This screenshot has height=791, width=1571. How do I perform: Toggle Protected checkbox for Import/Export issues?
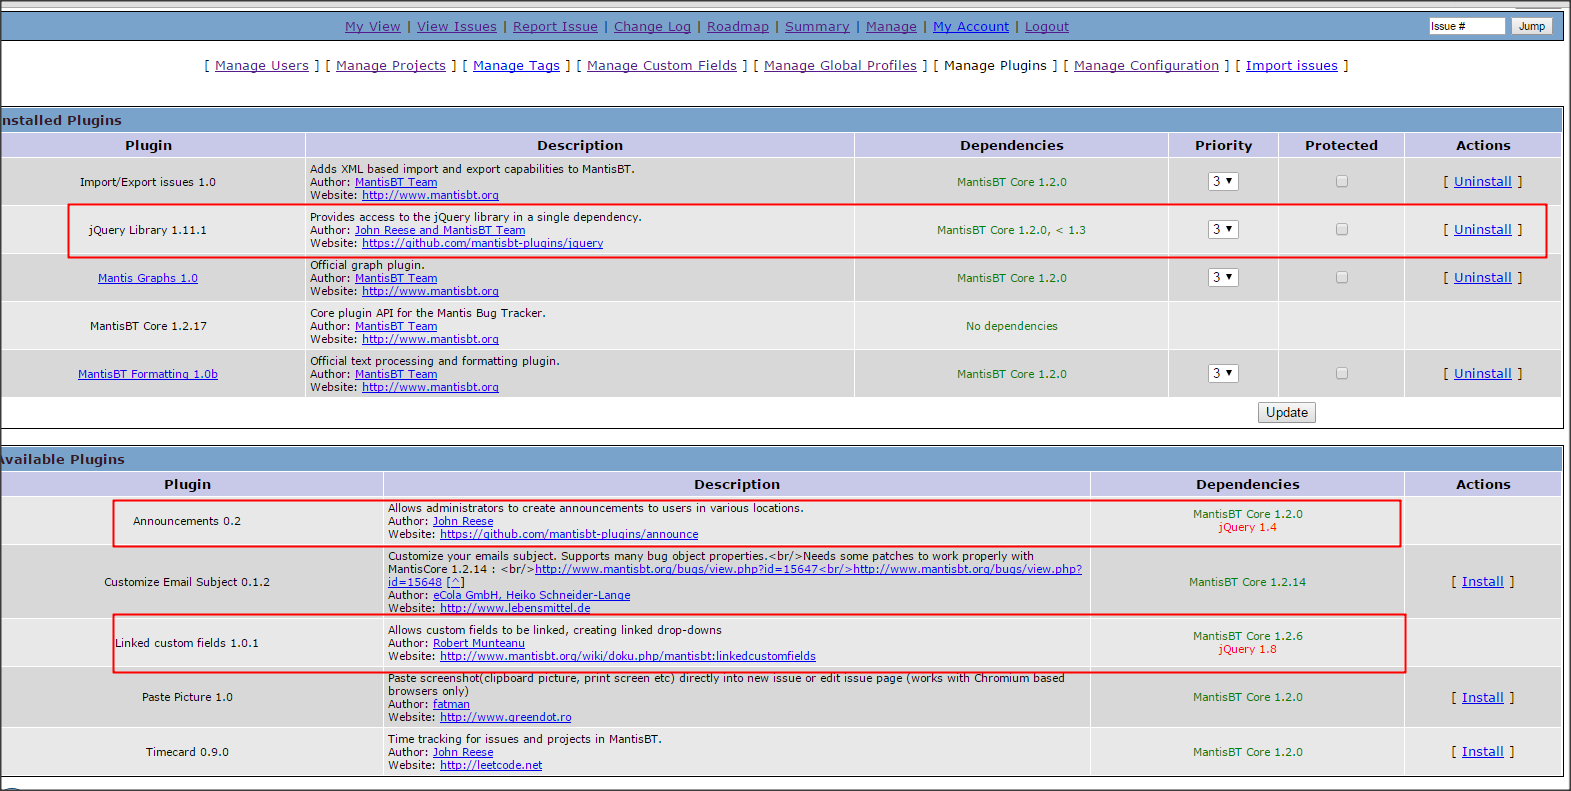tap(1342, 182)
